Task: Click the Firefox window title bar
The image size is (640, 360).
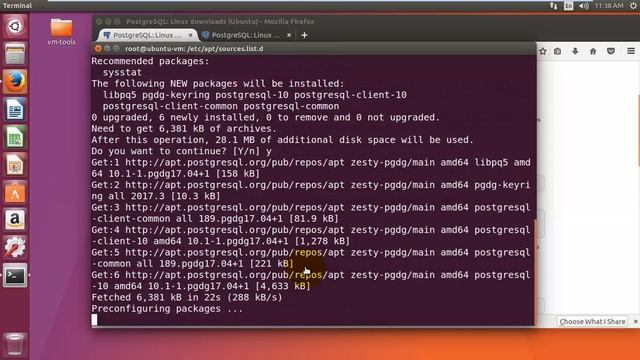Action: tap(220, 21)
